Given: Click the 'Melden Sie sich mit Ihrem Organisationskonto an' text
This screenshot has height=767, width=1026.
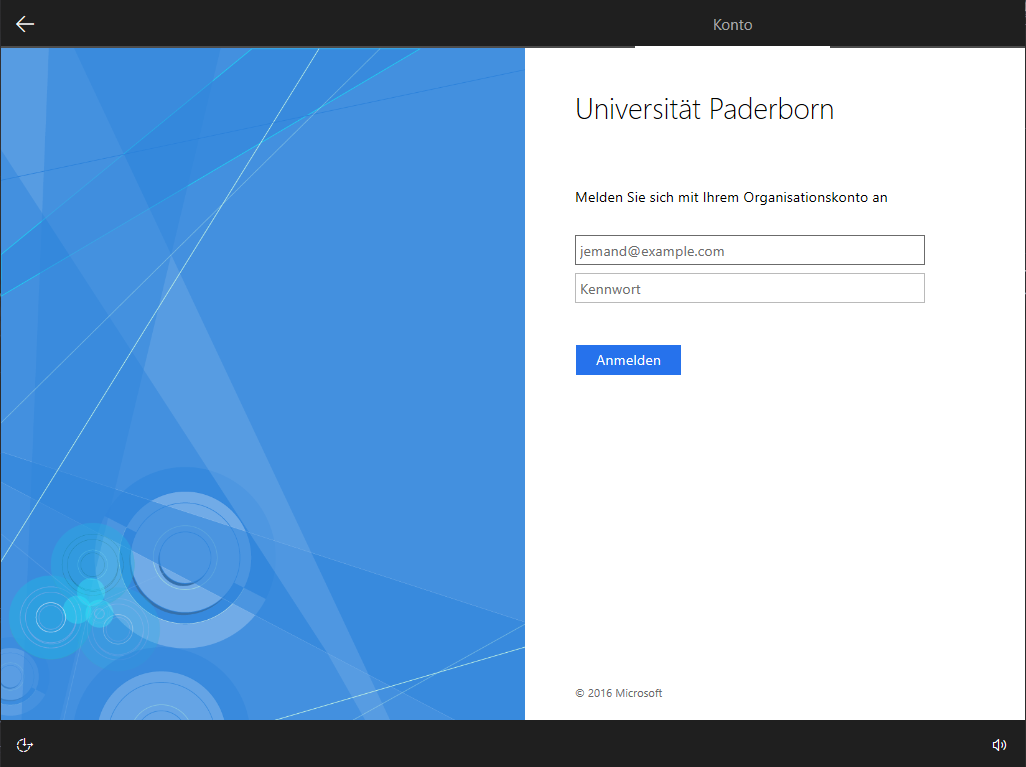Looking at the screenshot, I should click(x=731, y=198).
